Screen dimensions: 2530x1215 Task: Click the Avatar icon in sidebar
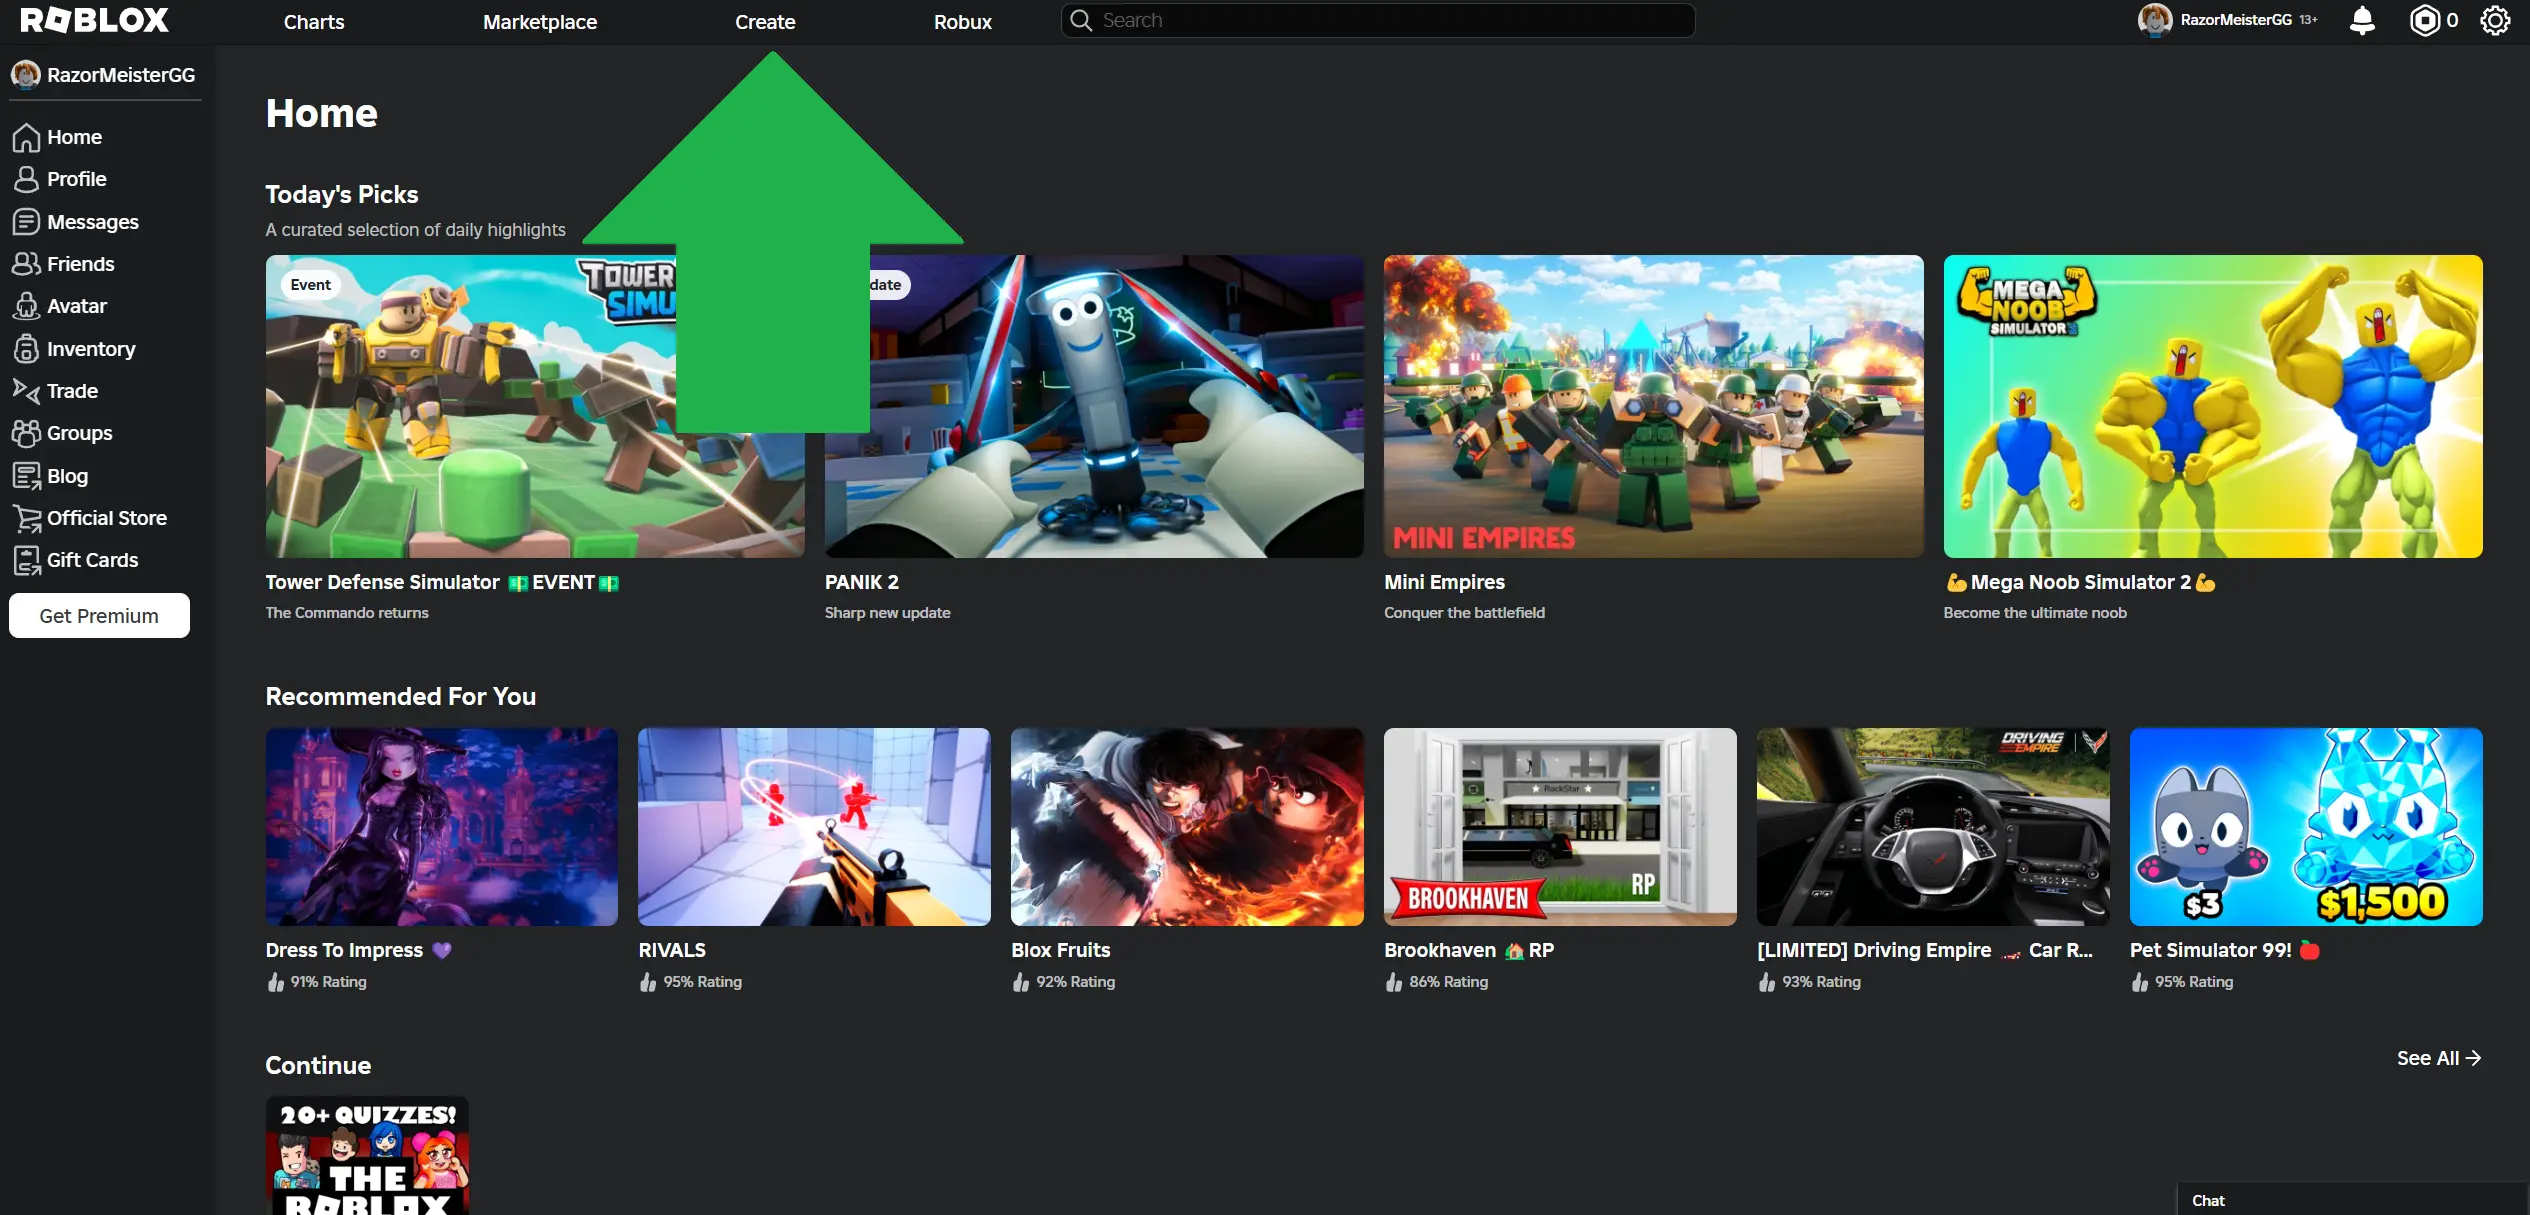26,306
